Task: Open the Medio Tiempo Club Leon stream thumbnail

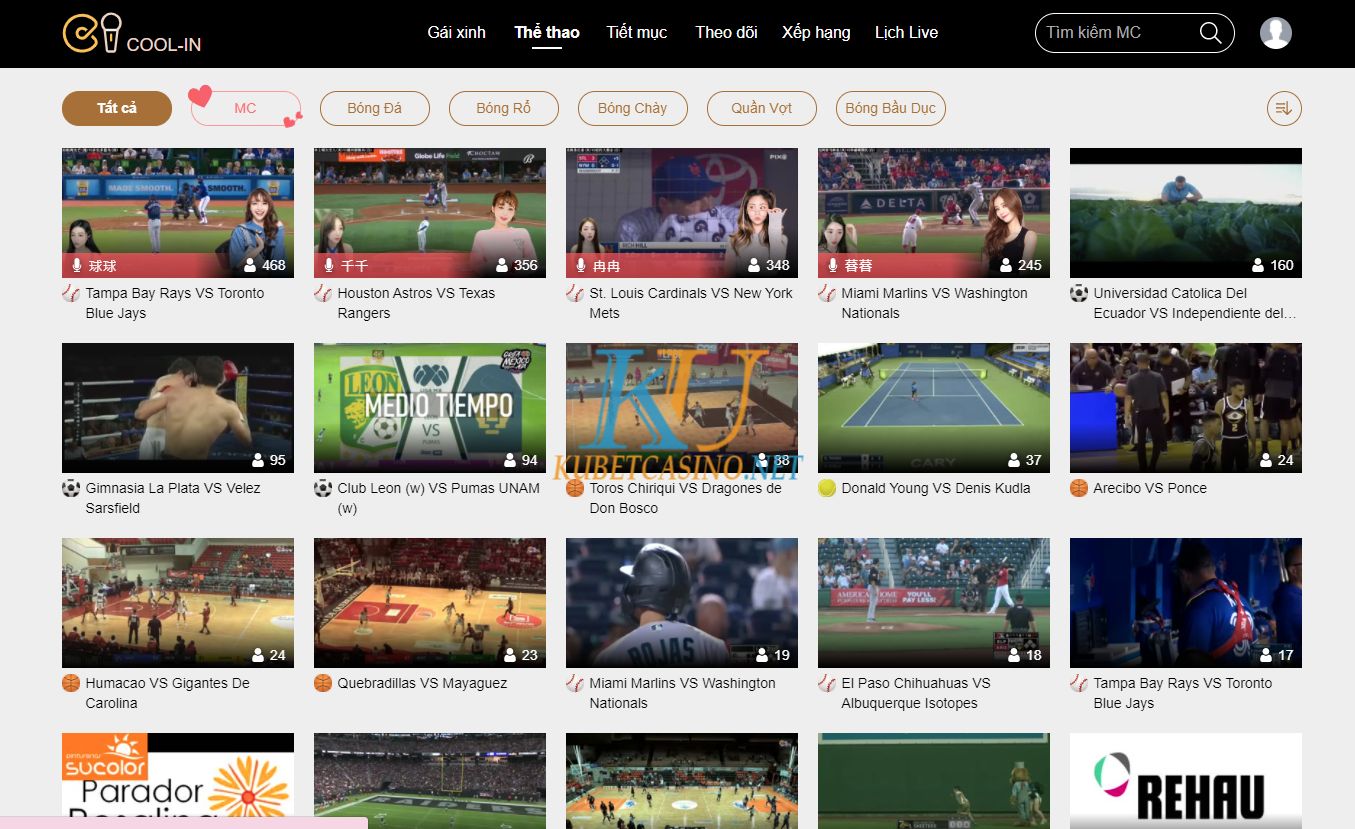Action: [x=430, y=407]
